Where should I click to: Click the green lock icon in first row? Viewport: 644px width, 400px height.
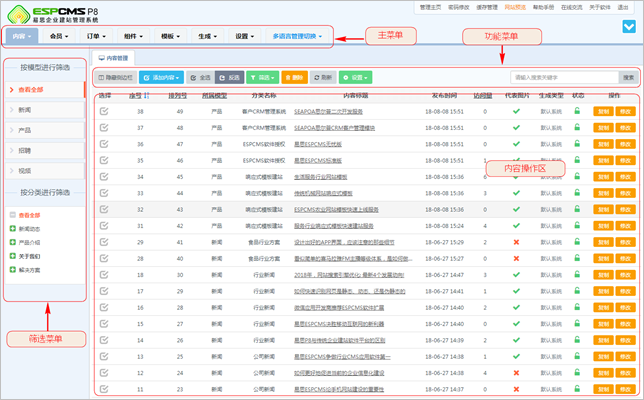pyautogui.click(x=576, y=112)
